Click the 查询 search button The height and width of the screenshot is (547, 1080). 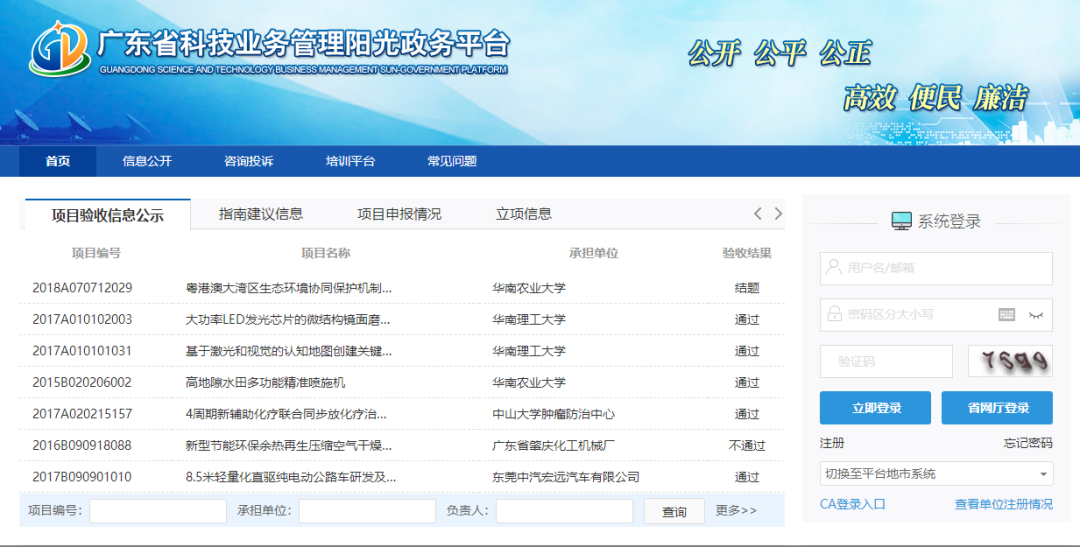674,512
